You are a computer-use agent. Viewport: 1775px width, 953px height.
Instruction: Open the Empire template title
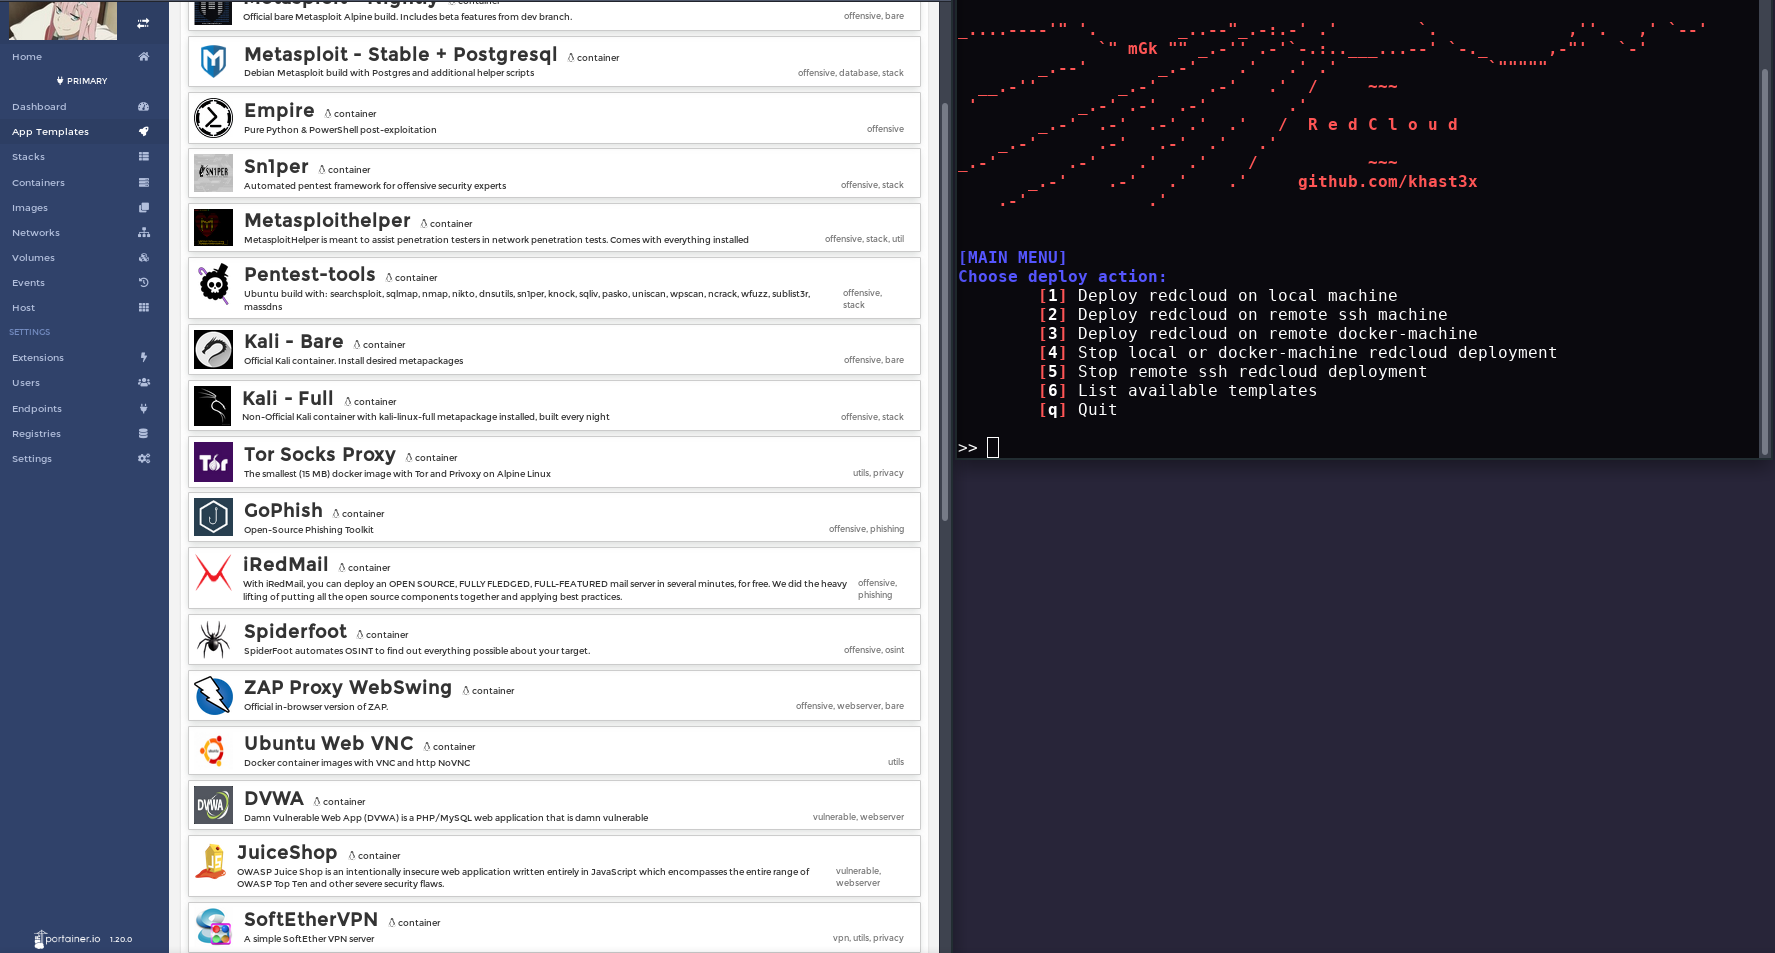click(x=279, y=111)
